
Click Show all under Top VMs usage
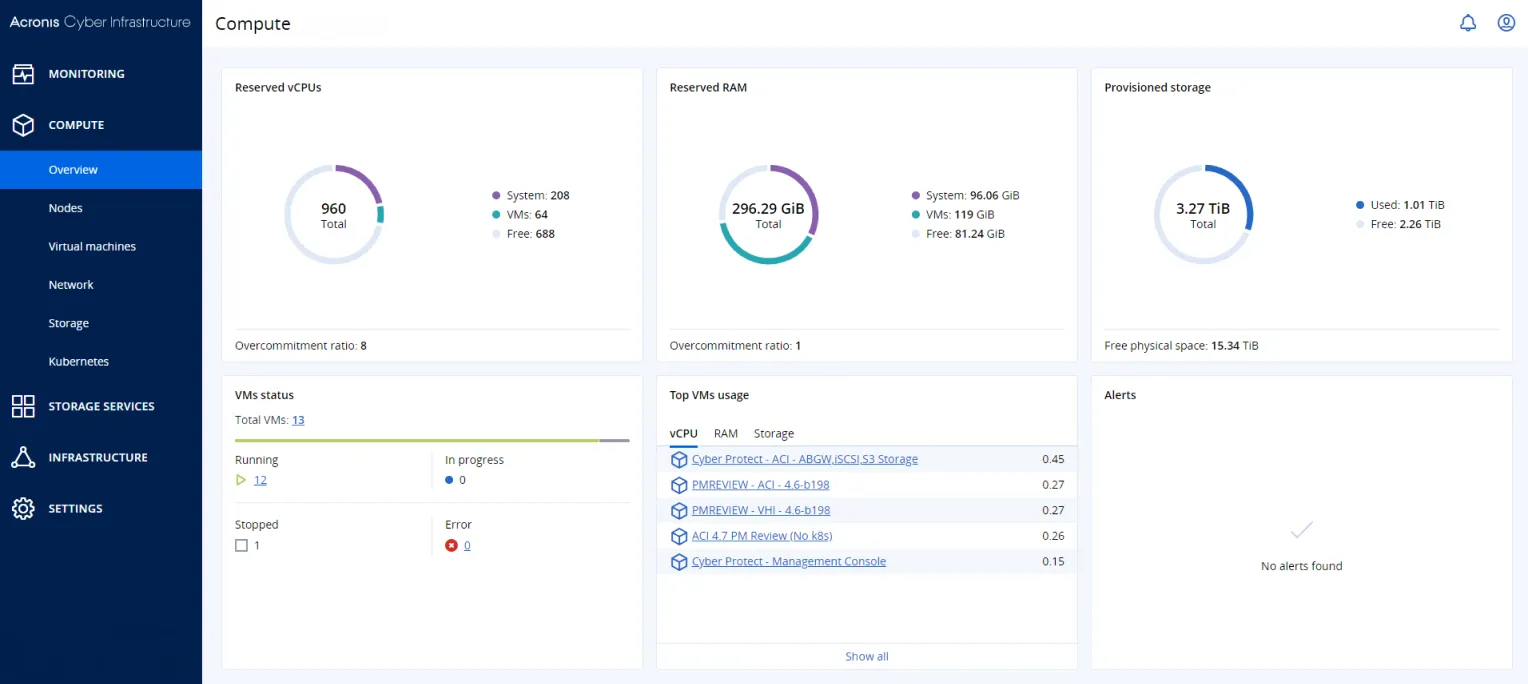[866, 656]
